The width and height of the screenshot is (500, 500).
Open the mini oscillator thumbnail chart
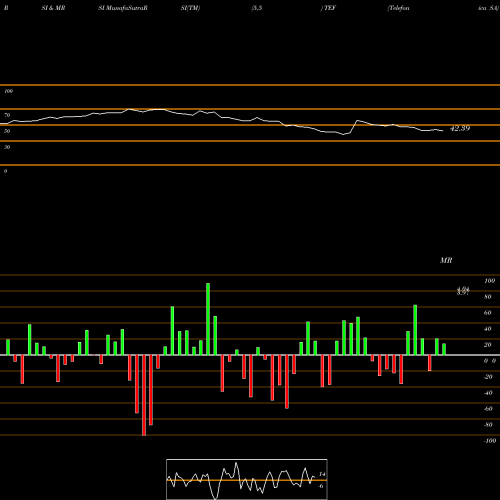pos(247,479)
